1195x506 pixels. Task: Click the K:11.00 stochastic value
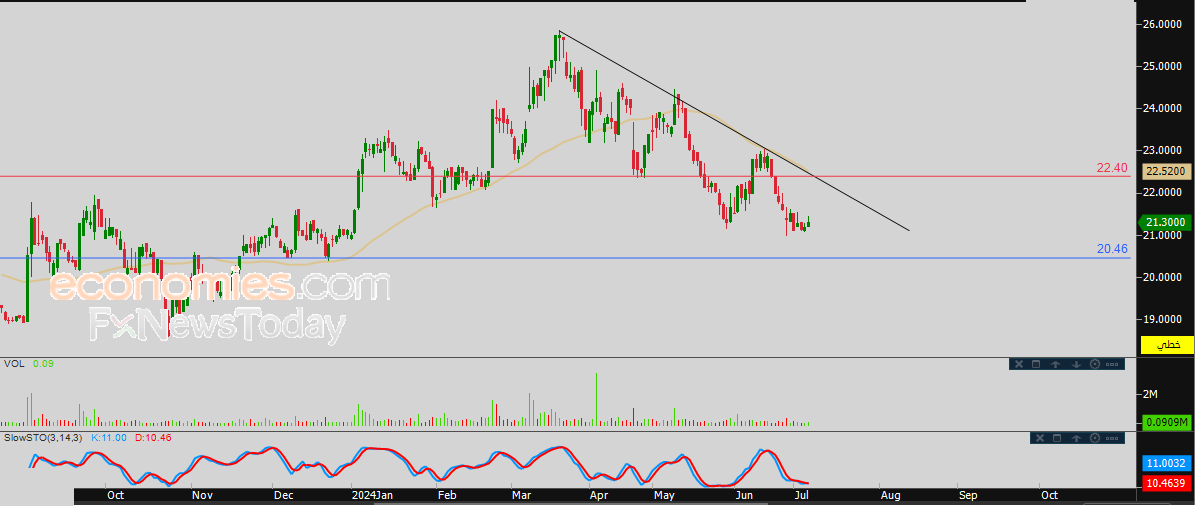click(107, 438)
